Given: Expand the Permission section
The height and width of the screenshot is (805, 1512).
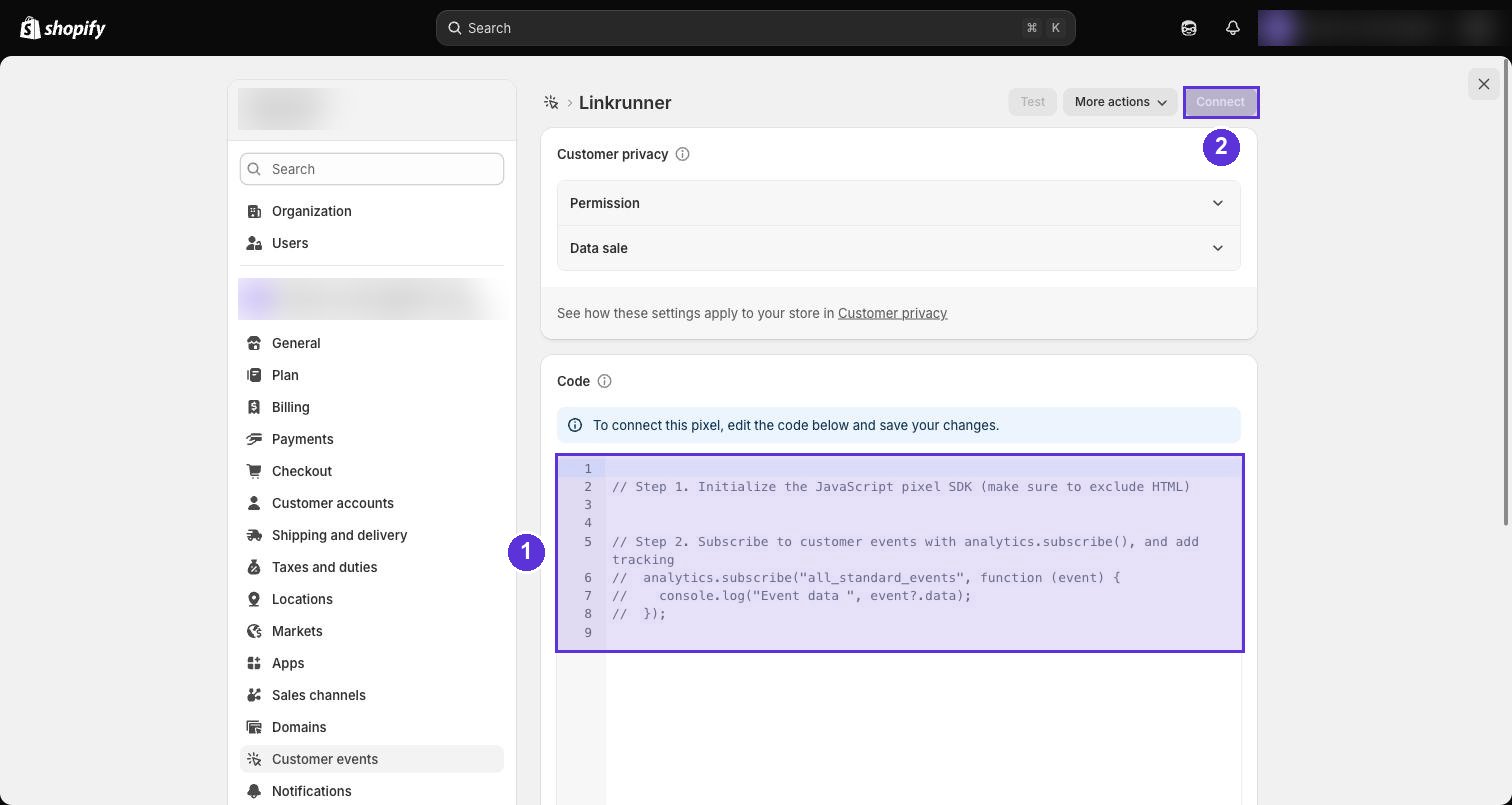Looking at the screenshot, I should (x=899, y=203).
